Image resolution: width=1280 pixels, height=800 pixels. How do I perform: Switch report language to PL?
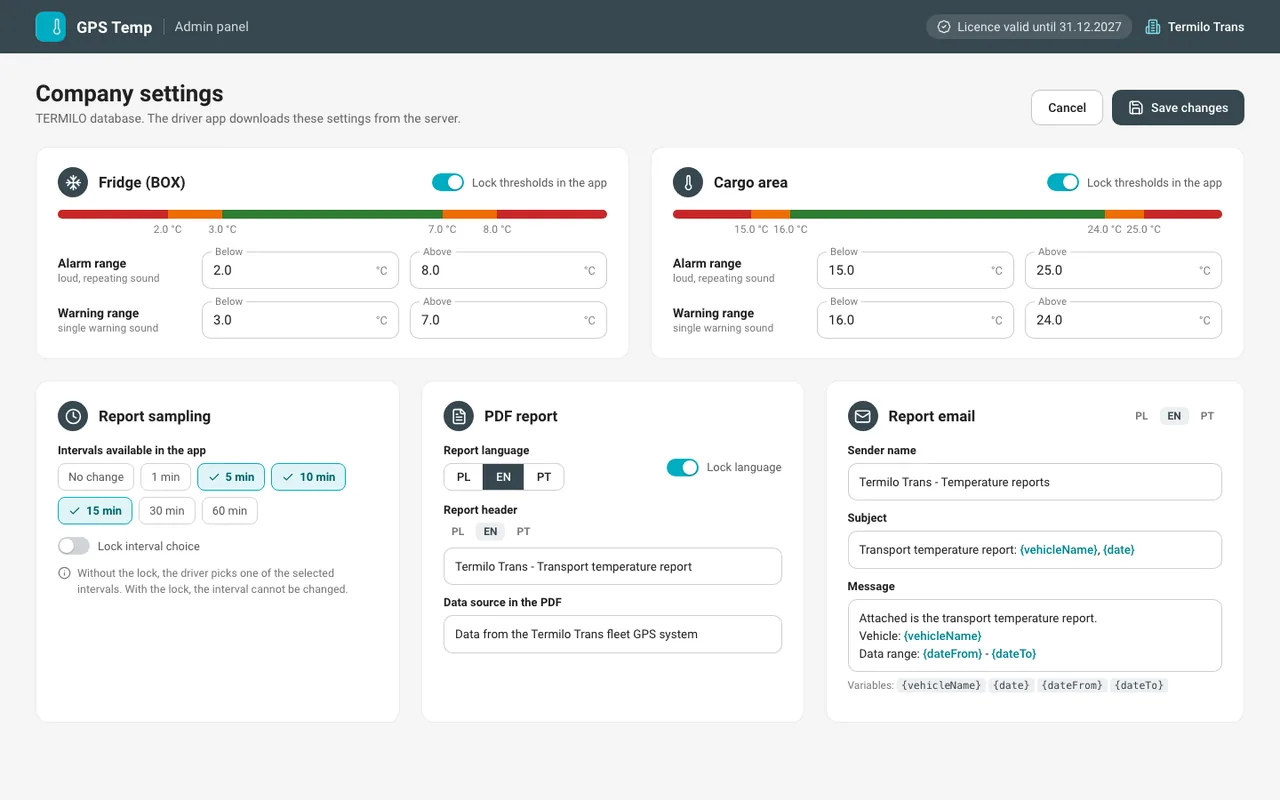464,477
